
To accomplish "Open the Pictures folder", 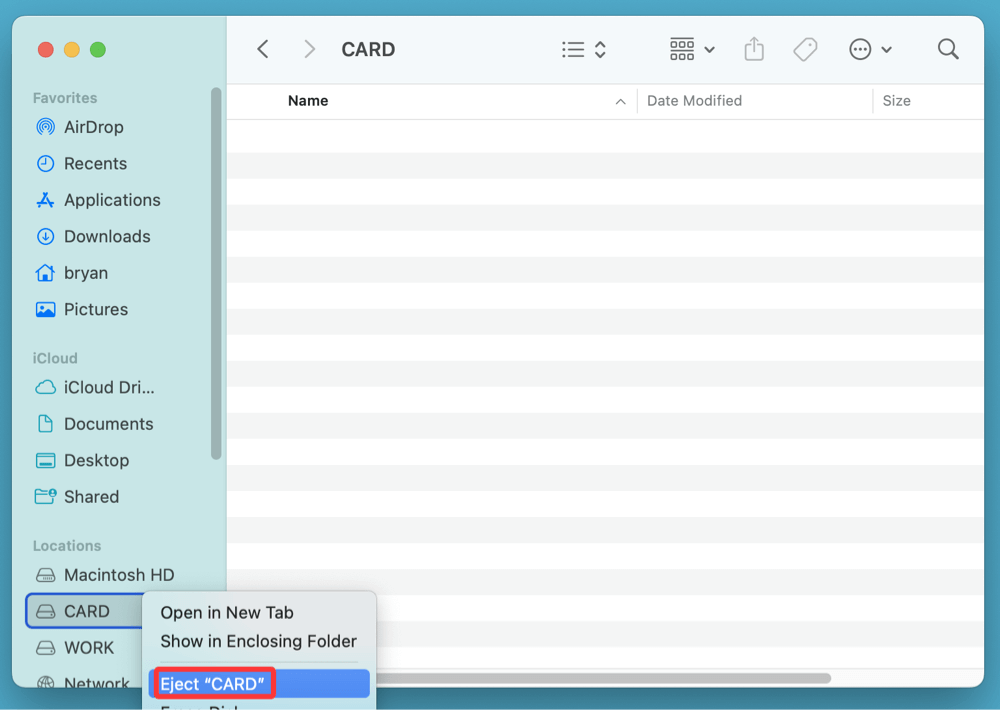I will 93,309.
